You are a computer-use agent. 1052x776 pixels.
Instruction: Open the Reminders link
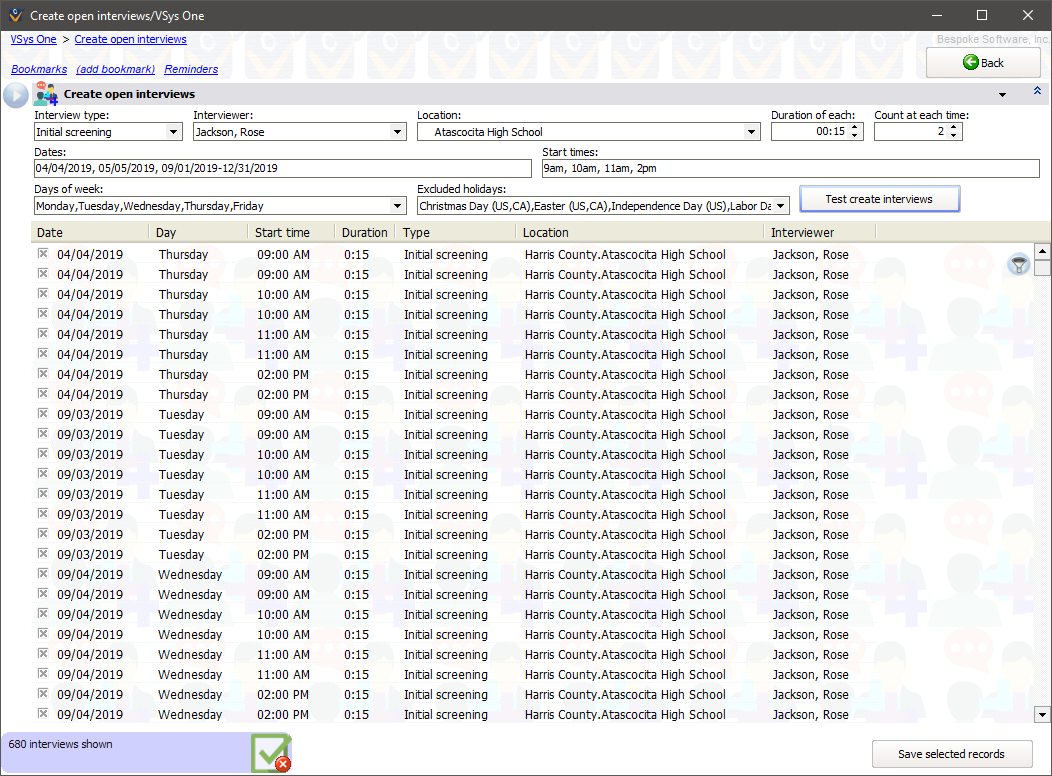click(191, 70)
